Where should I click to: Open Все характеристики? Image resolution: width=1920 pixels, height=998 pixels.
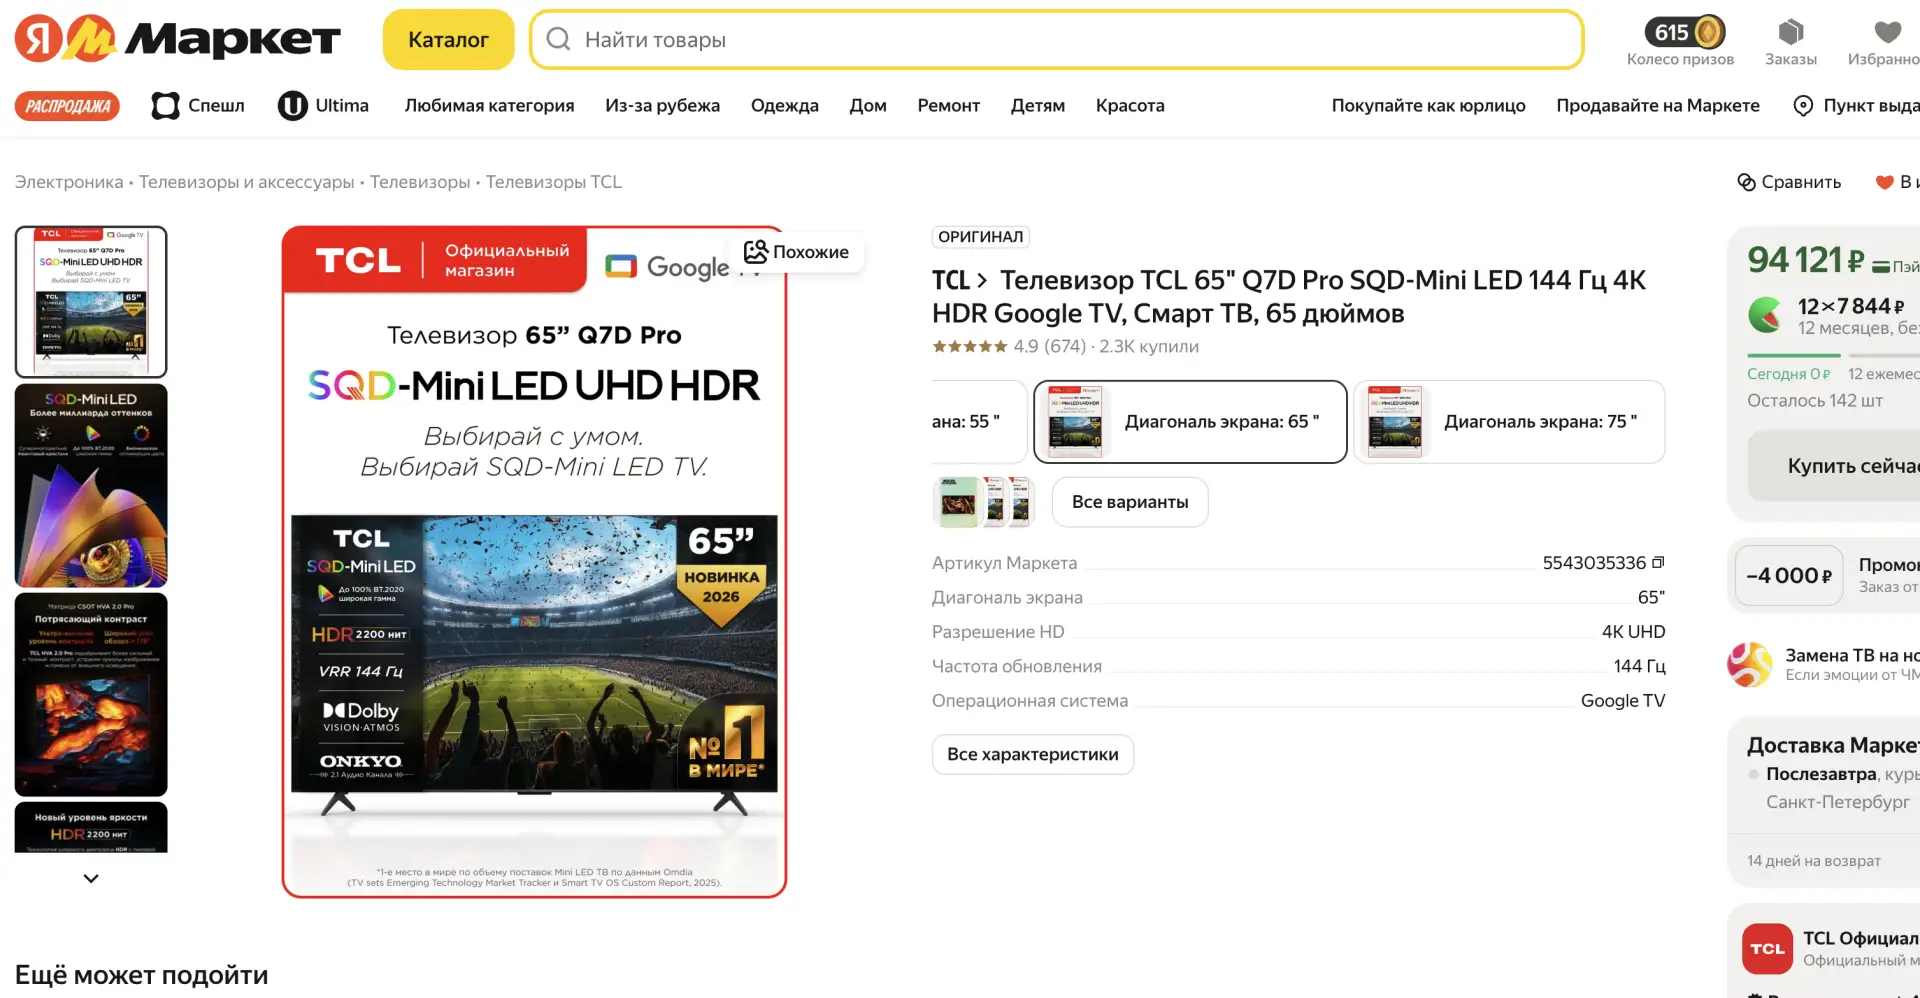(1033, 755)
